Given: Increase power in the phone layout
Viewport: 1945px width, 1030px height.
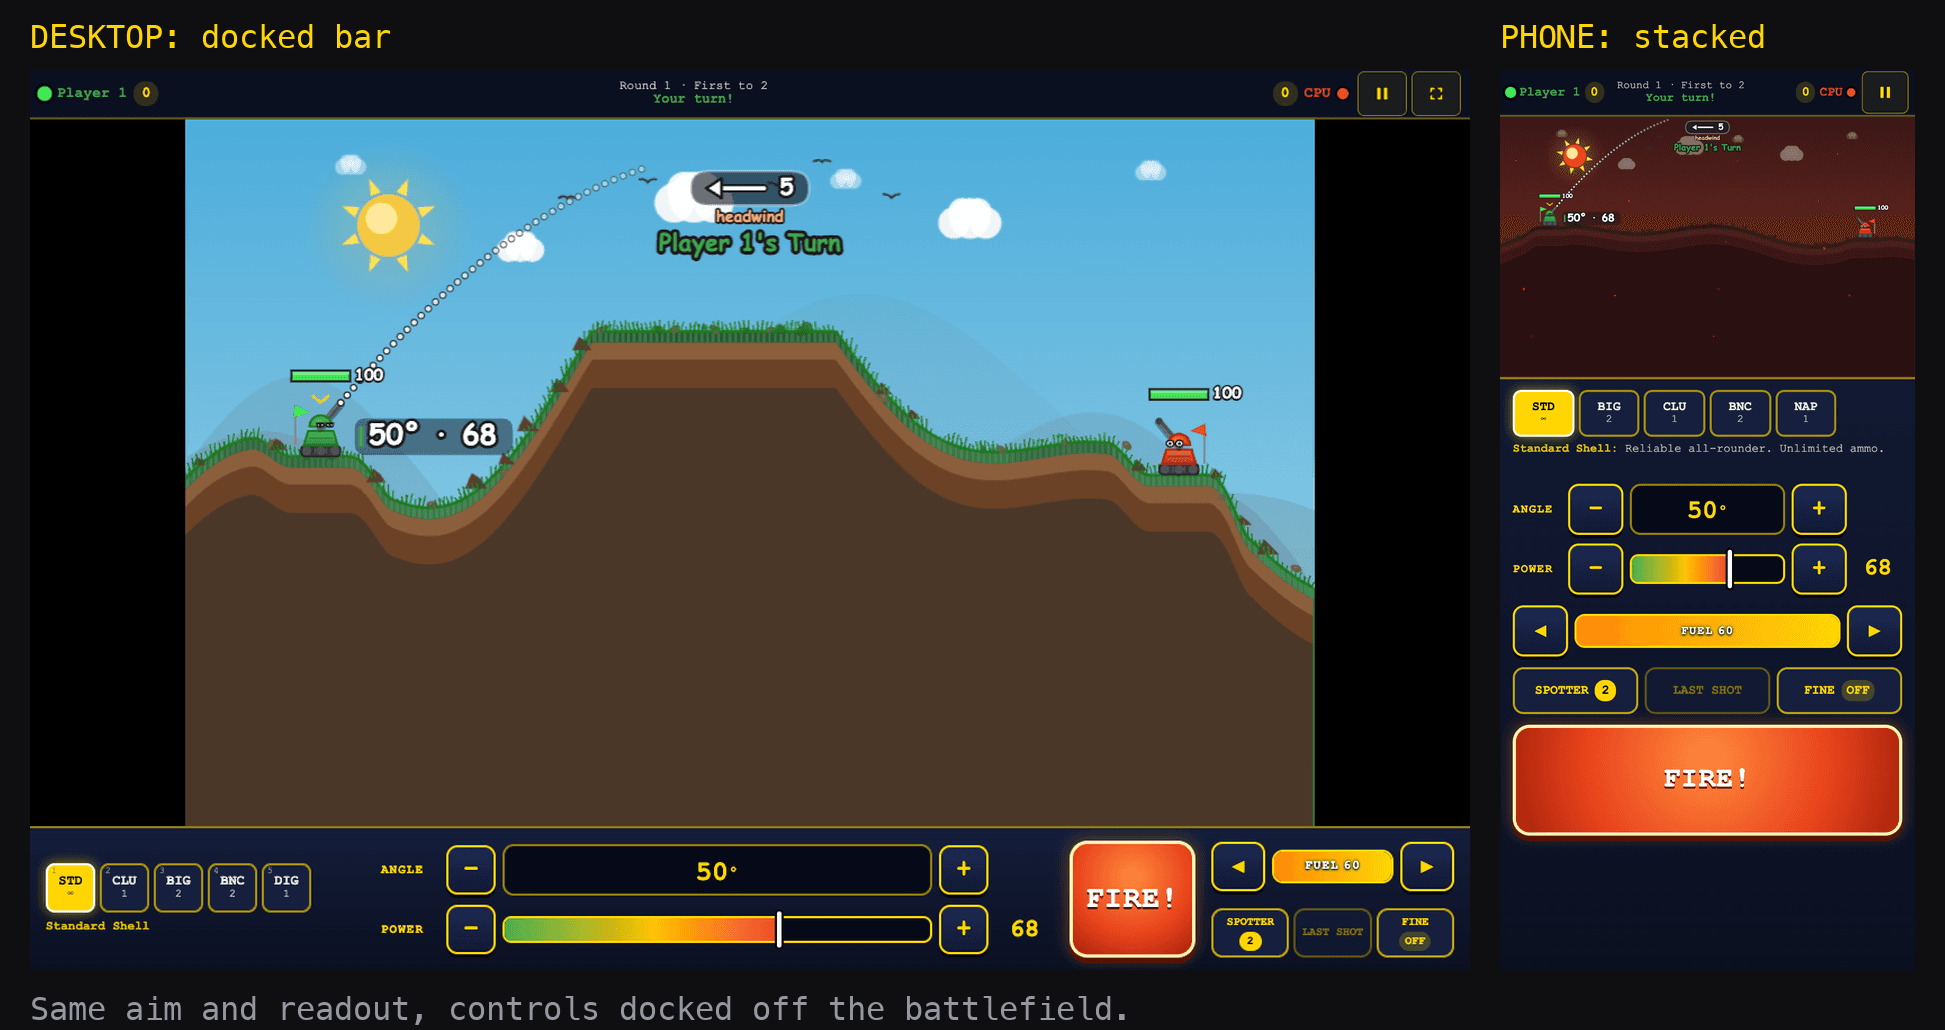Looking at the screenshot, I should [1819, 568].
